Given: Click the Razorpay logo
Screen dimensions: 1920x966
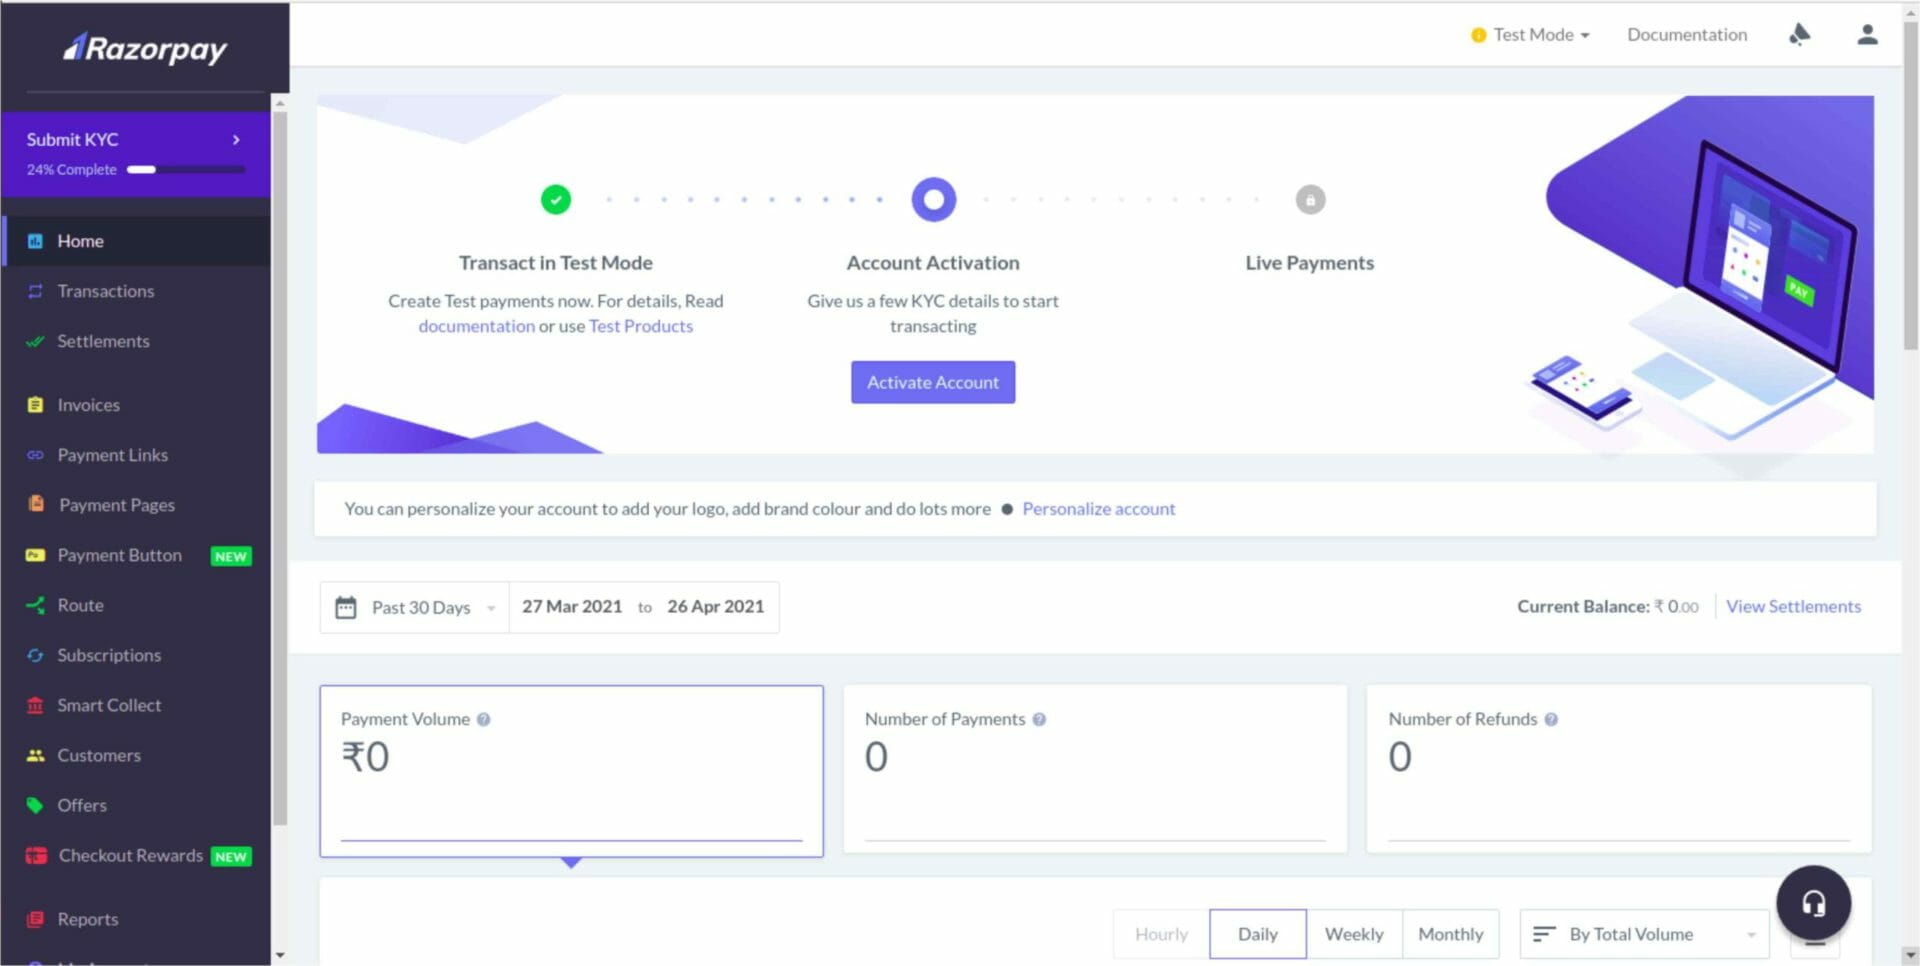Looking at the screenshot, I should [x=145, y=47].
